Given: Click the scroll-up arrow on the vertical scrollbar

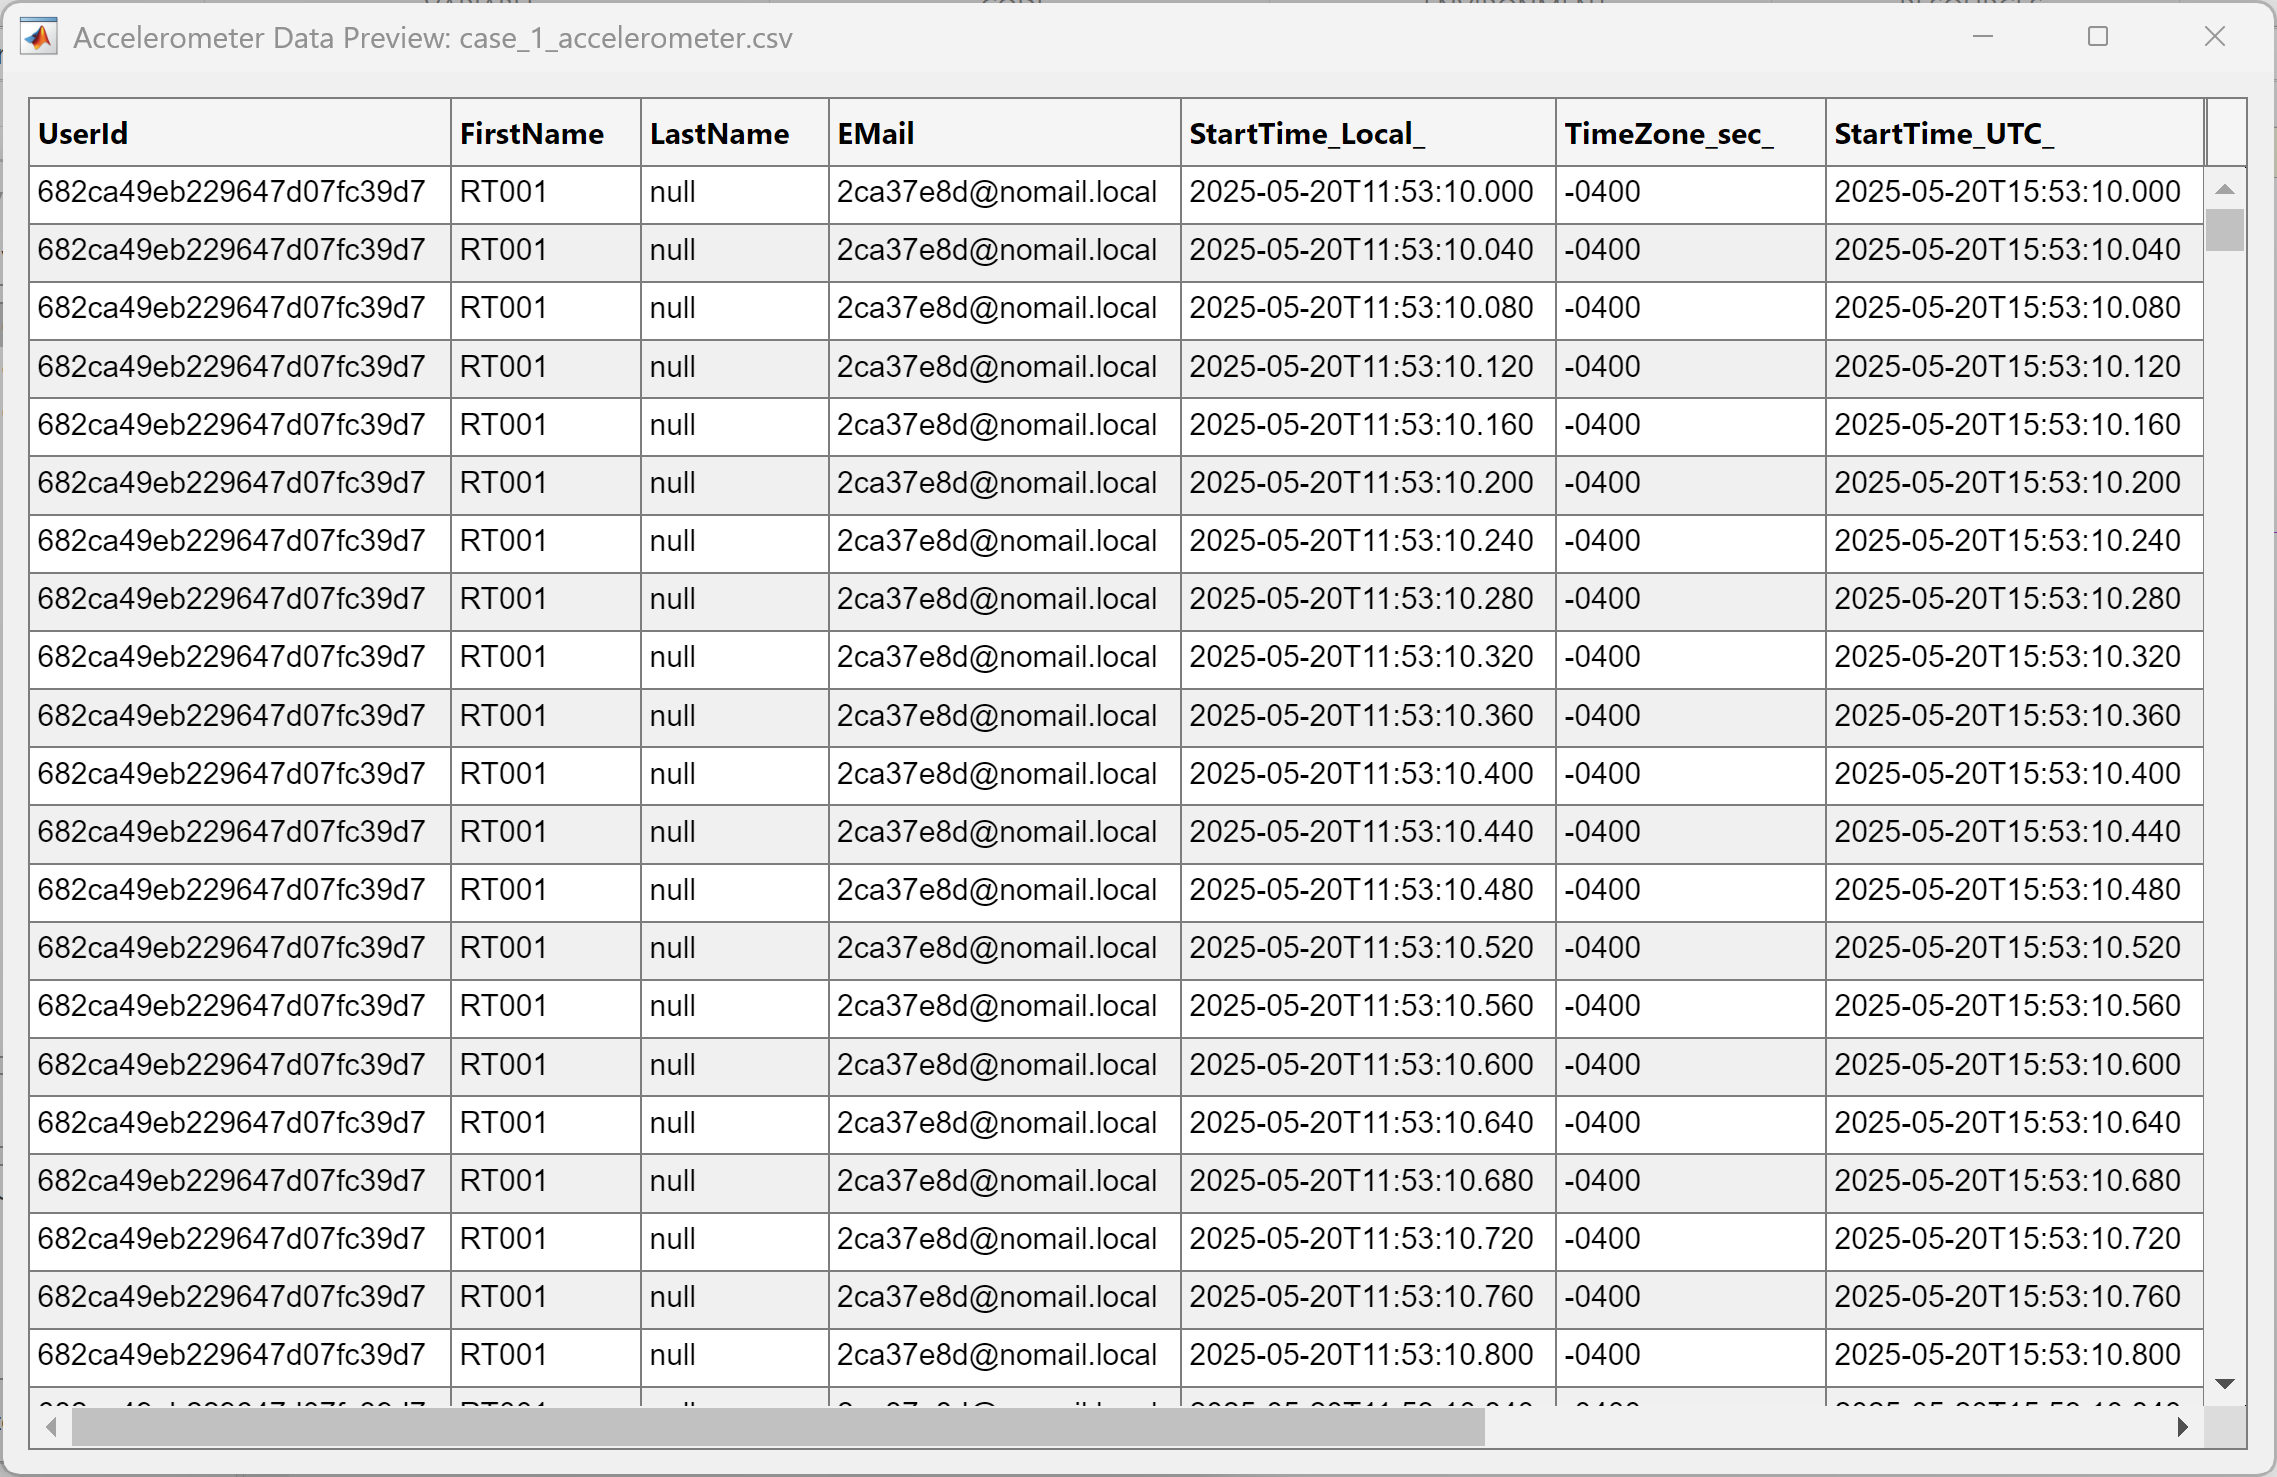Looking at the screenshot, I should point(2224,188).
